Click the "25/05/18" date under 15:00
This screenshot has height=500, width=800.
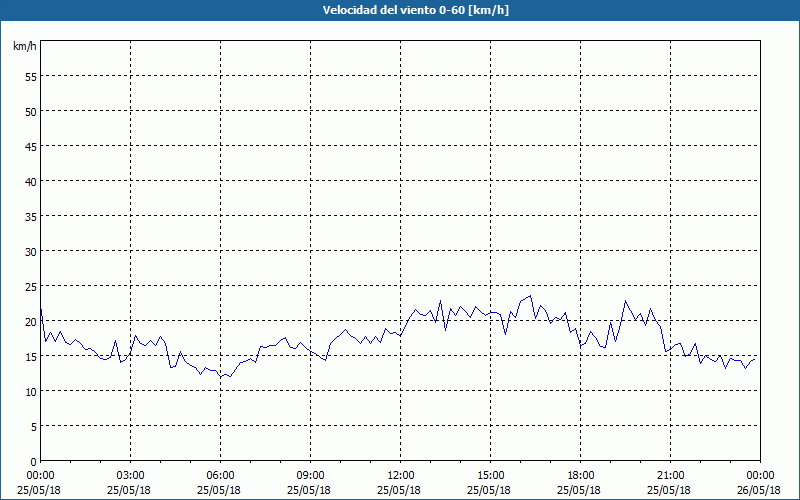pos(489,490)
